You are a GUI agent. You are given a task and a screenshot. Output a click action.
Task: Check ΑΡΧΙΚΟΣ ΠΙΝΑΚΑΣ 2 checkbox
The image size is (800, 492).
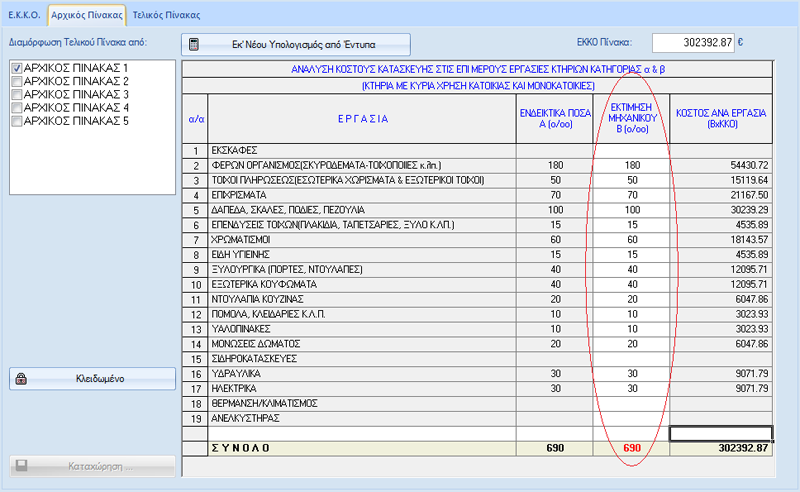tap(17, 81)
